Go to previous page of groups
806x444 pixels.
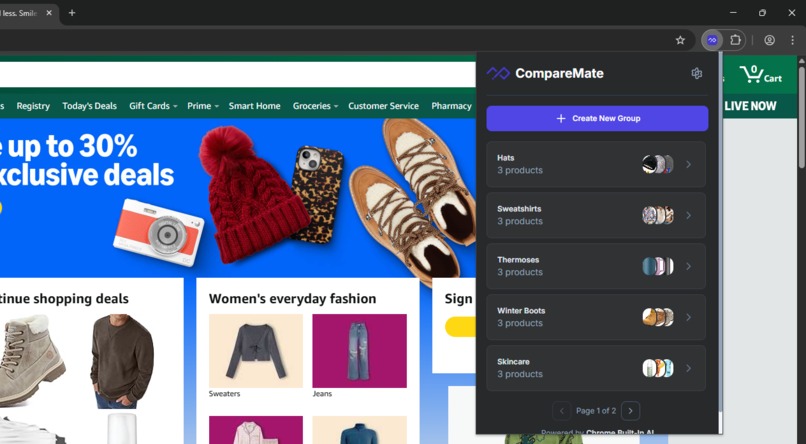[x=561, y=411]
